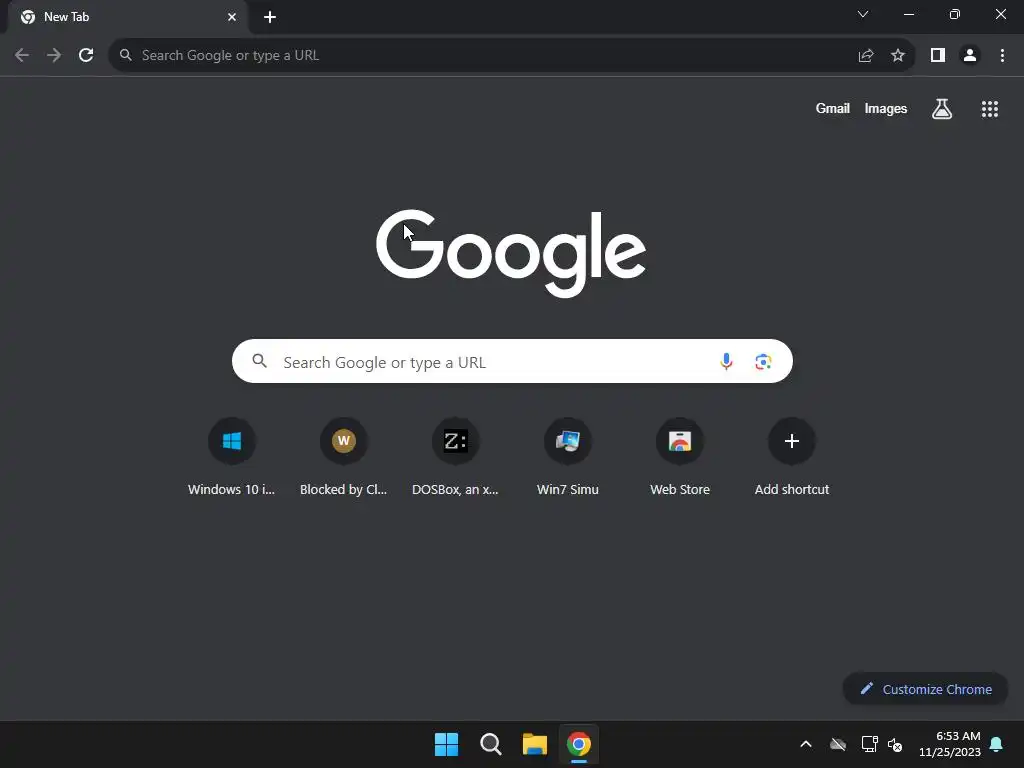Click the forward navigation arrow
Screen dimensions: 1024x768
tap(54, 56)
